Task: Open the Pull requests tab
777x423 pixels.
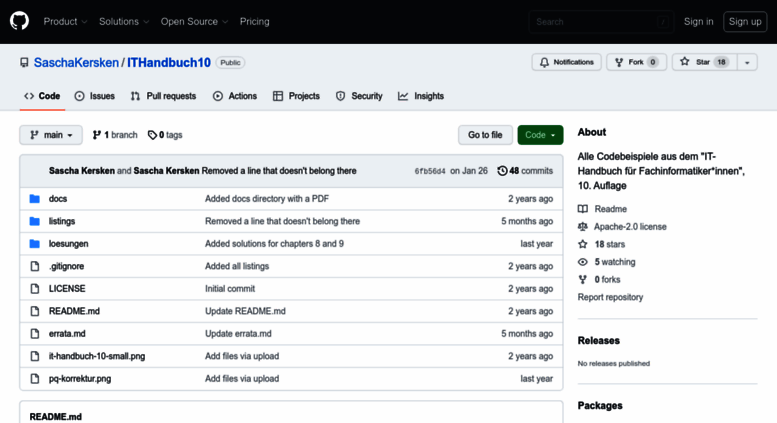Action: pos(164,96)
